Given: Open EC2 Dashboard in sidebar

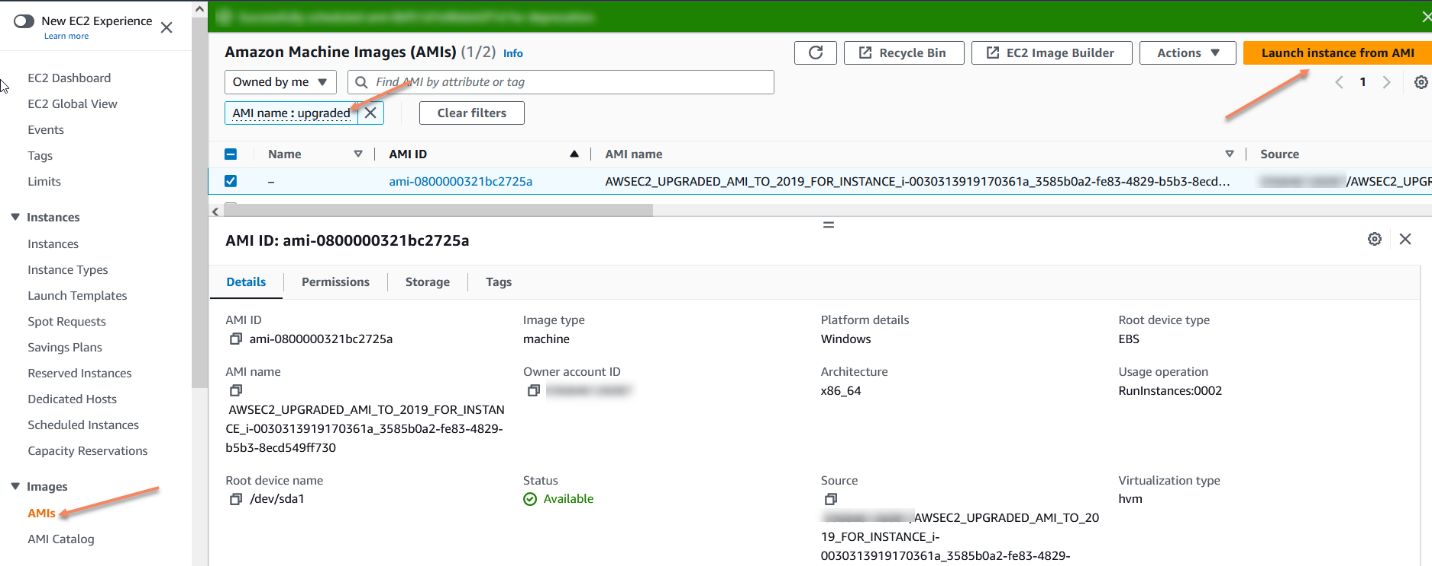Looking at the screenshot, I should coord(69,78).
